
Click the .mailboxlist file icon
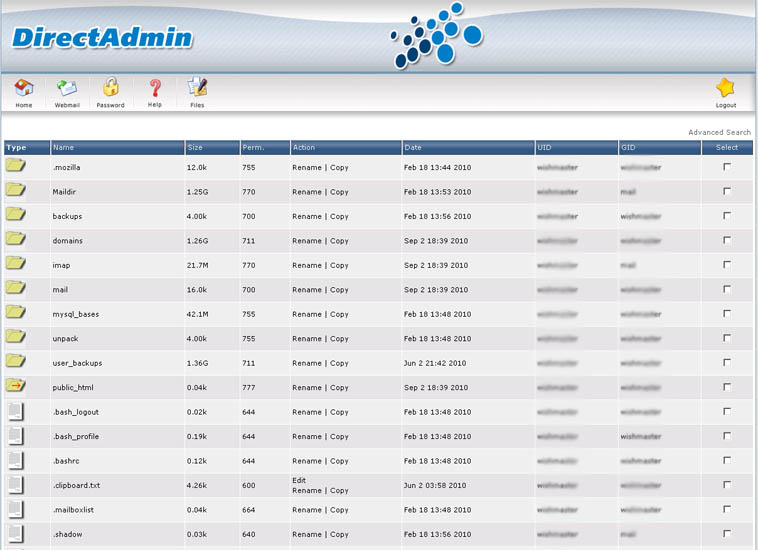coord(15,509)
